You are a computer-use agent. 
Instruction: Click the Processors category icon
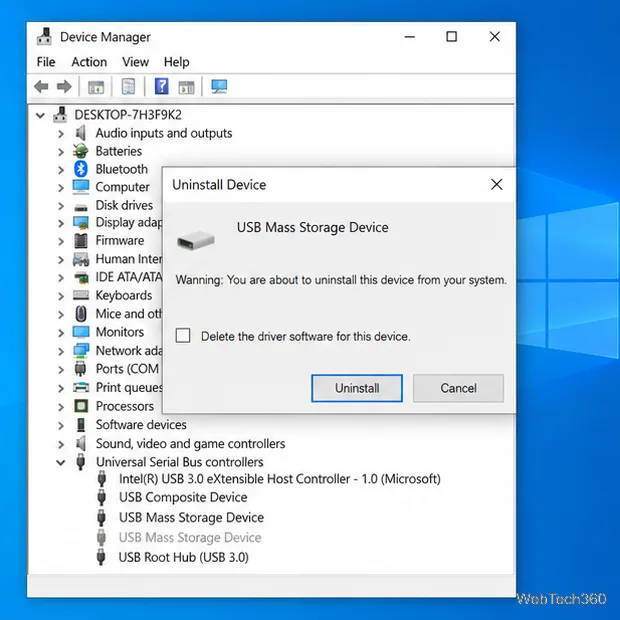[81, 406]
